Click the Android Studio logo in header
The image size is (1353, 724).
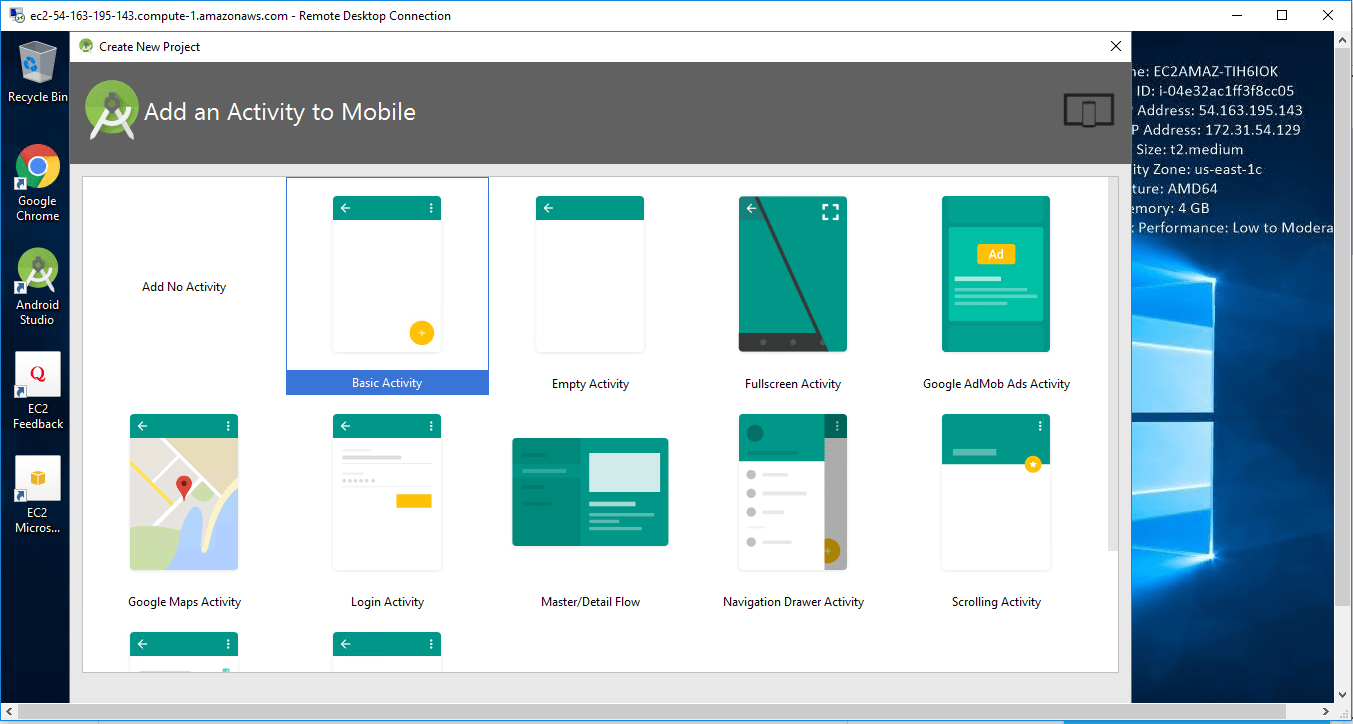111,111
